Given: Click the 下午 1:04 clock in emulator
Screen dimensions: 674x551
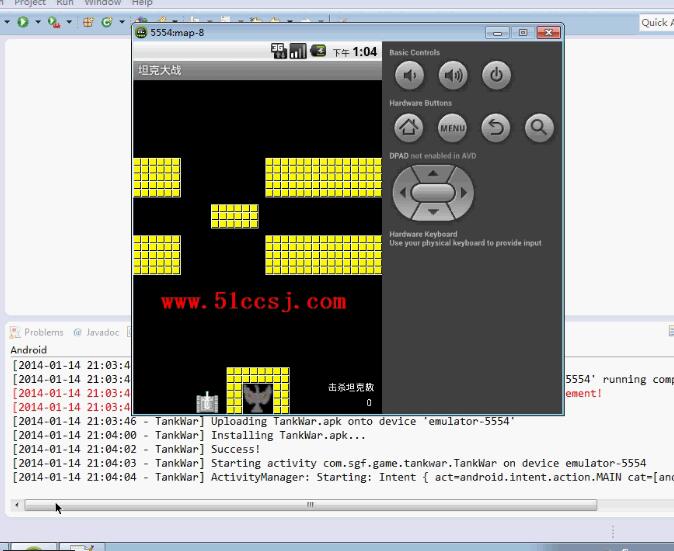Looking at the screenshot, I should 355,52.
